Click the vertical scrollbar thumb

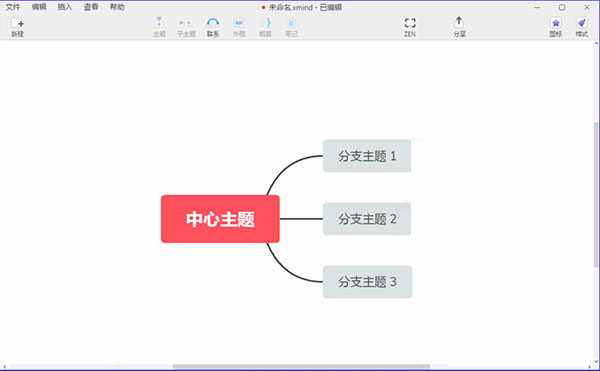click(596, 194)
